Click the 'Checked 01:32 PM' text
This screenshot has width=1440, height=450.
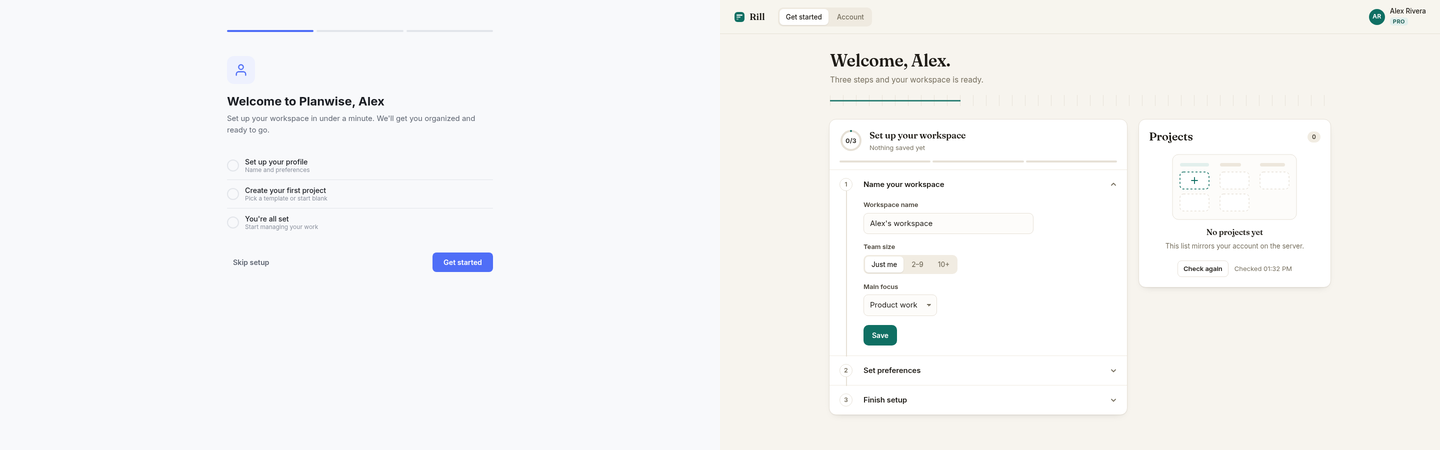[x=1263, y=269]
